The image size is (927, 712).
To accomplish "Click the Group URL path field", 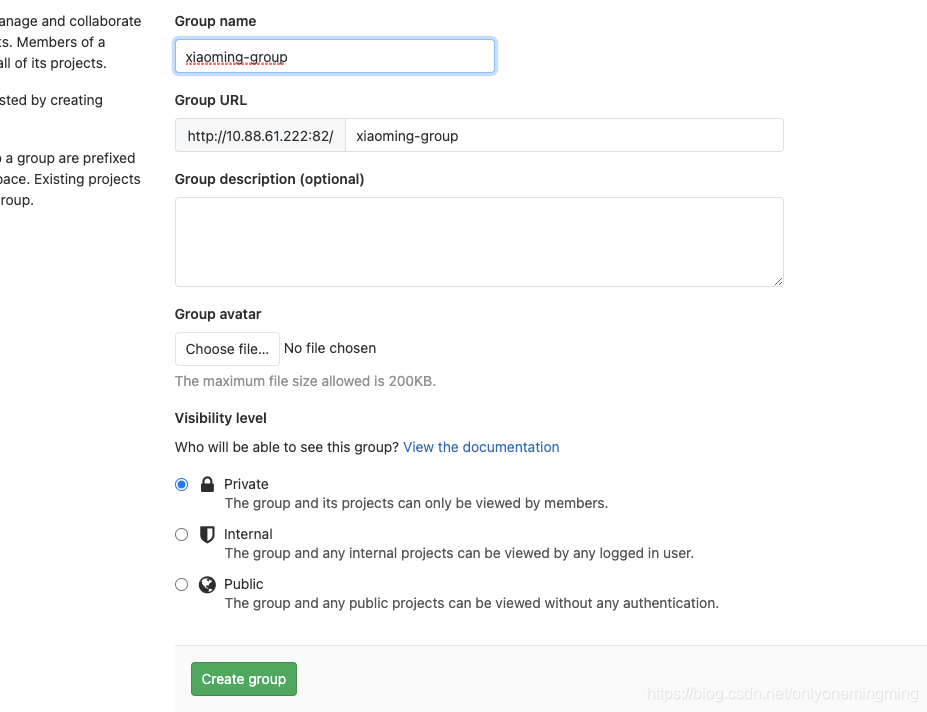I will (x=564, y=135).
